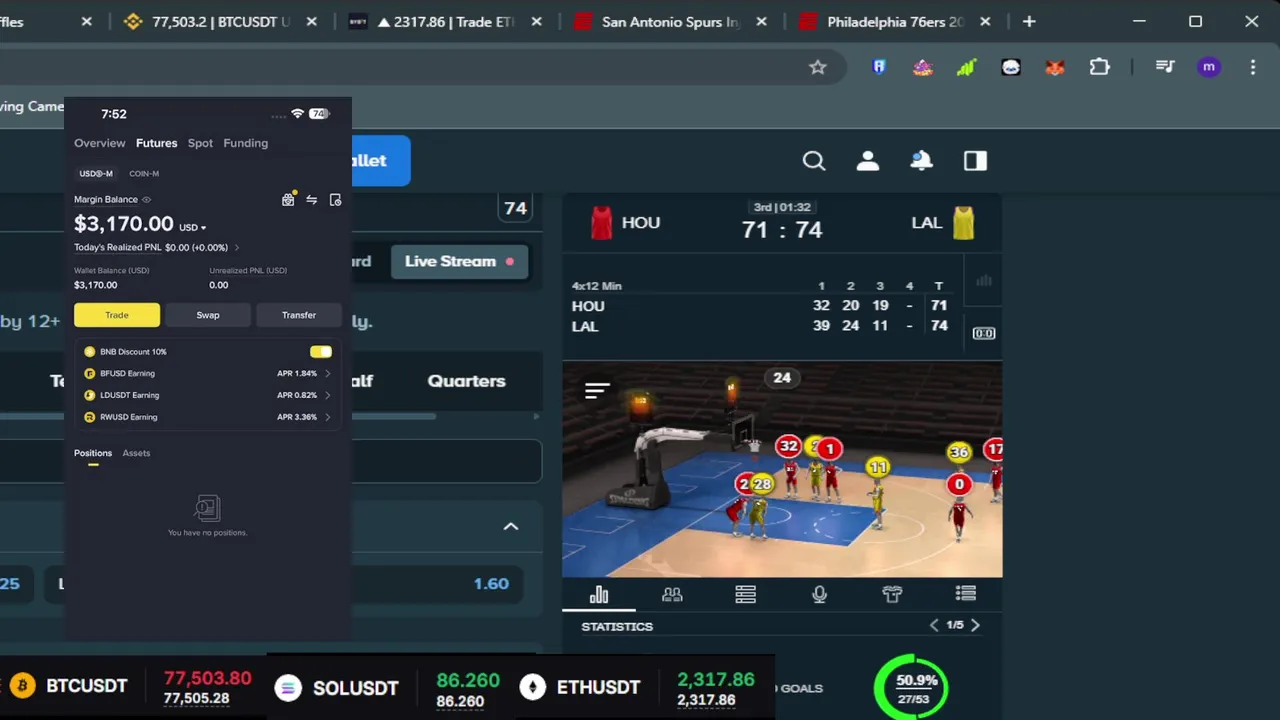Select the microphone commentary tab icon
The image size is (1280, 720).
click(819, 595)
